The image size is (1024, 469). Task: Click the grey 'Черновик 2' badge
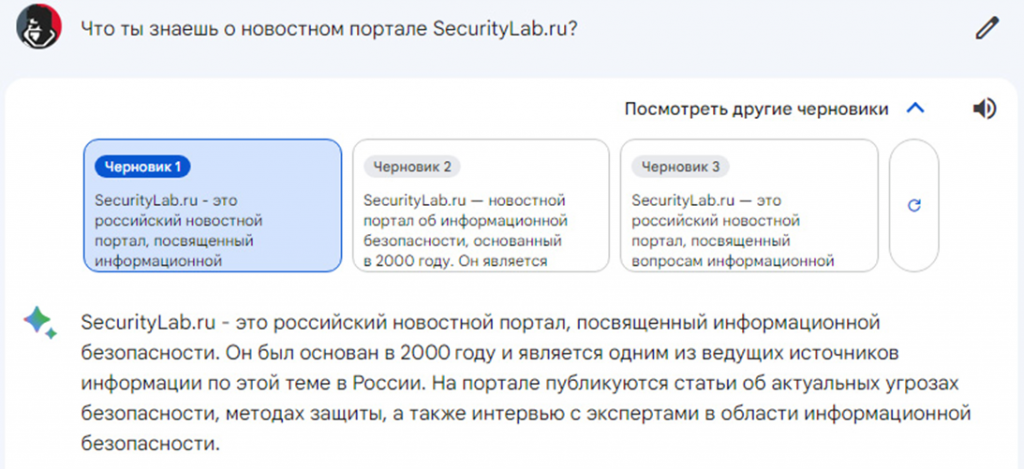coord(412,166)
